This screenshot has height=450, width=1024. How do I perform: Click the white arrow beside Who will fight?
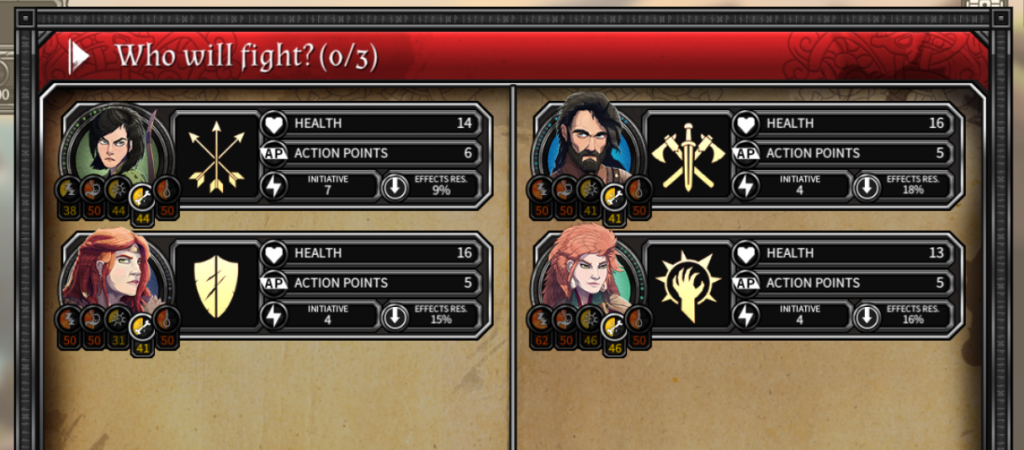click(x=79, y=57)
